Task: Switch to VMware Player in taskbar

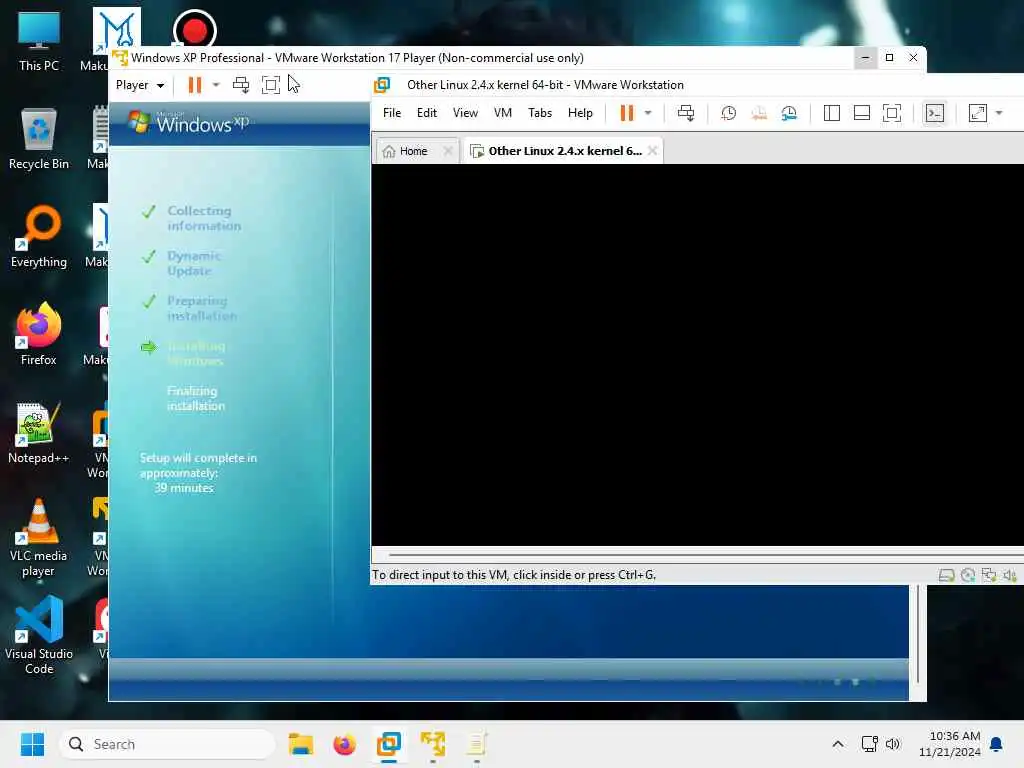Action: [432, 744]
